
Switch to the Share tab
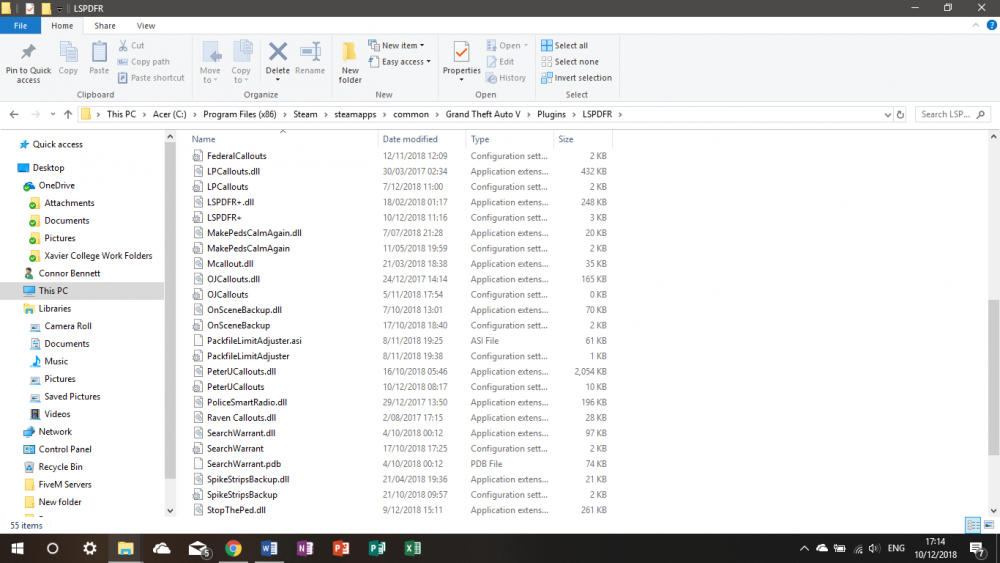105,26
